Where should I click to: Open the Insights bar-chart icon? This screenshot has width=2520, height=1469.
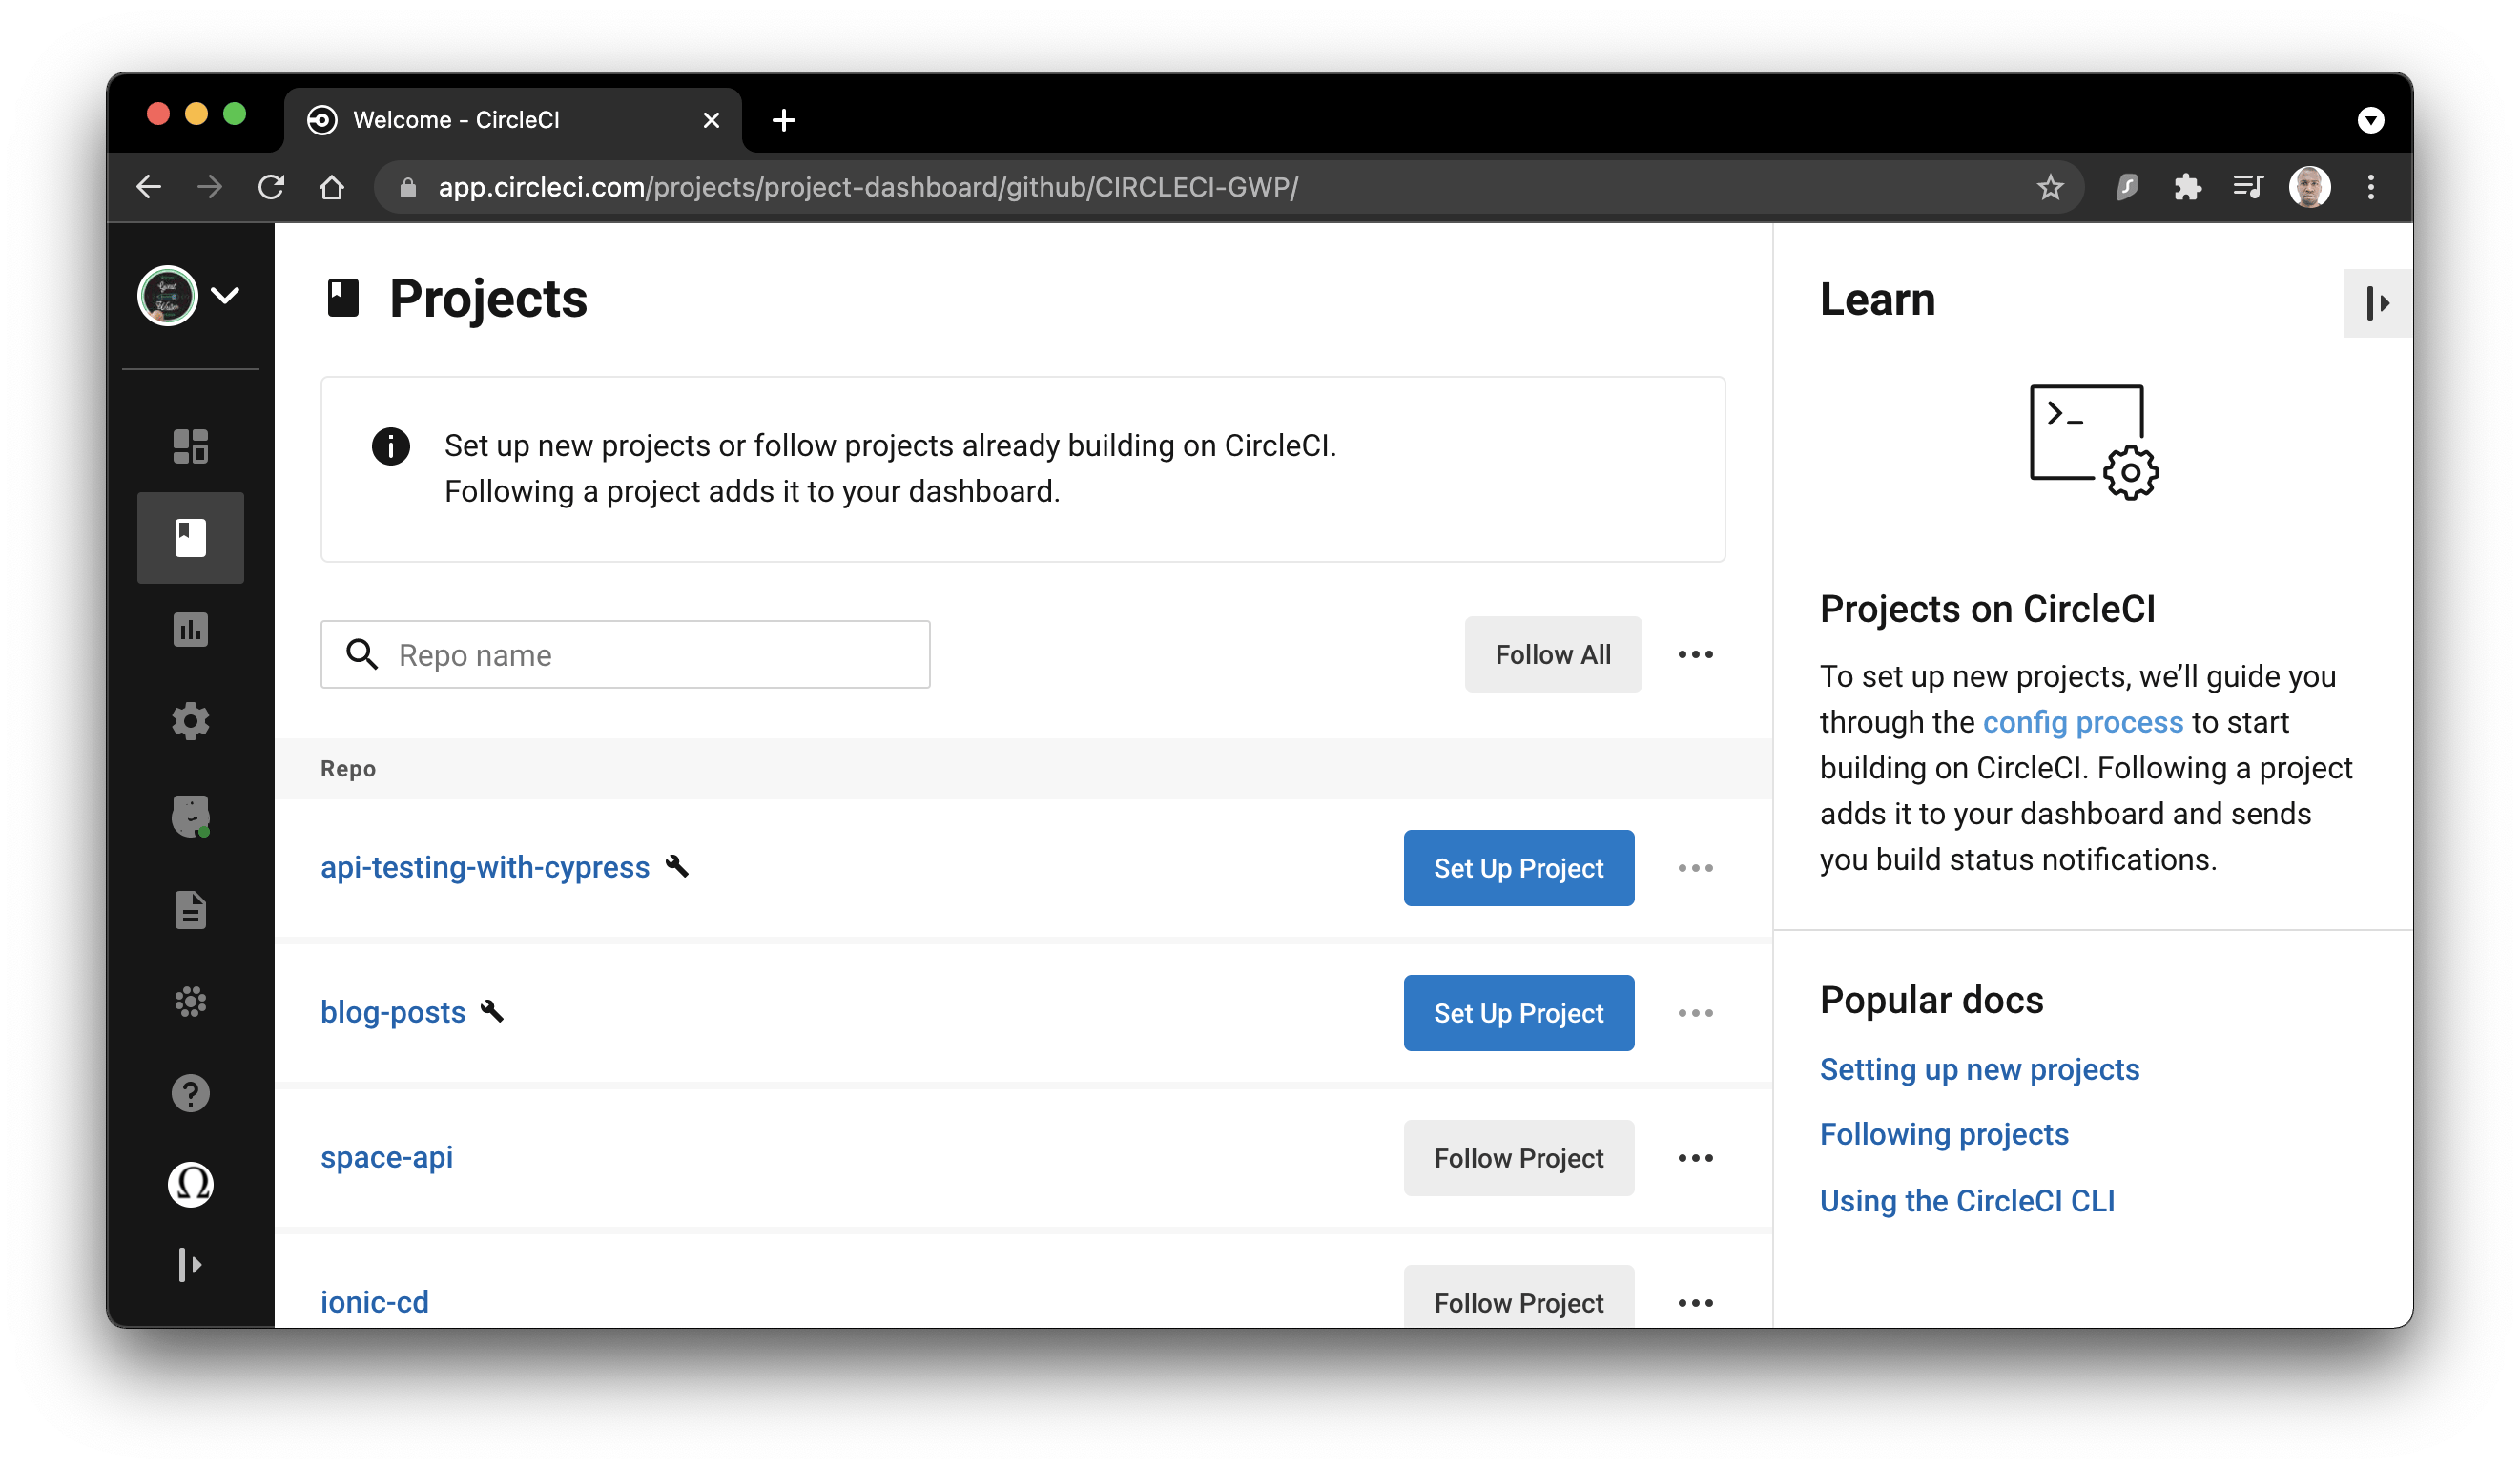tap(190, 629)
